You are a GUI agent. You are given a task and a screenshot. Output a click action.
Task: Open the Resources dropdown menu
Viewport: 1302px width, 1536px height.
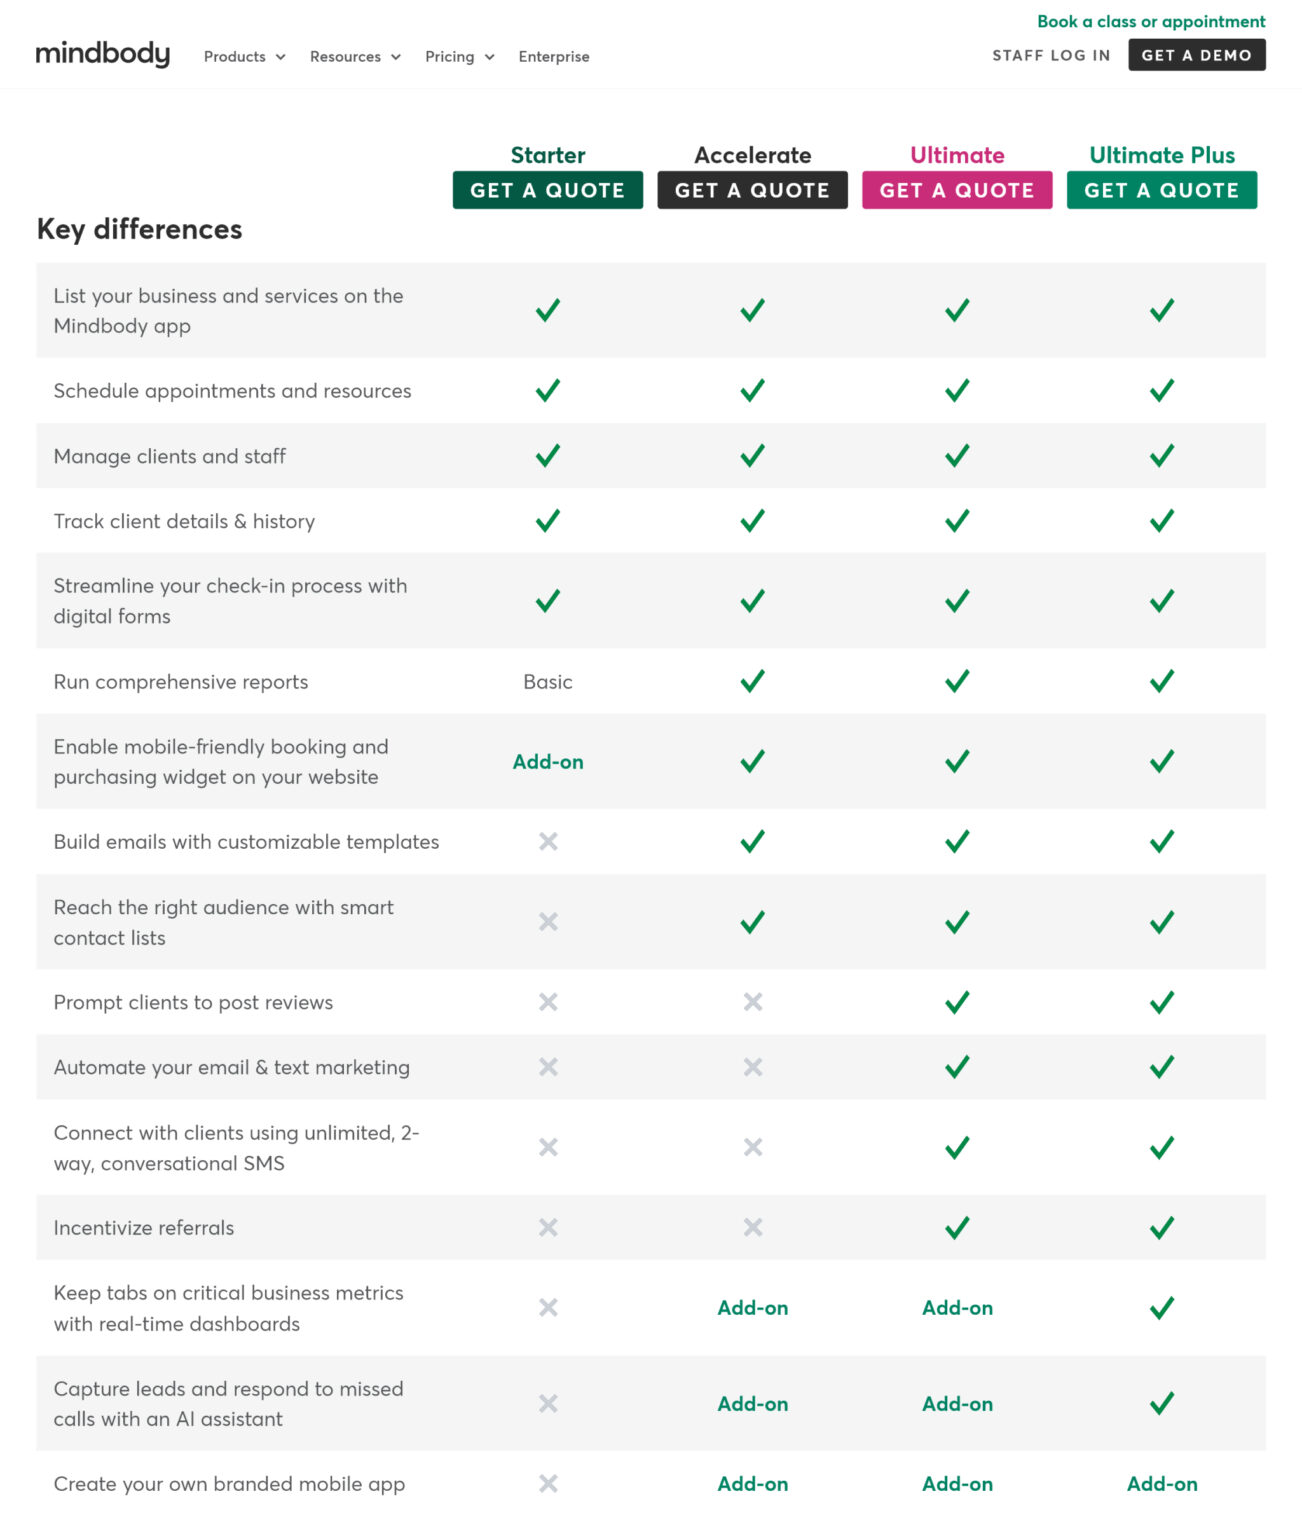tap(355, 57)
